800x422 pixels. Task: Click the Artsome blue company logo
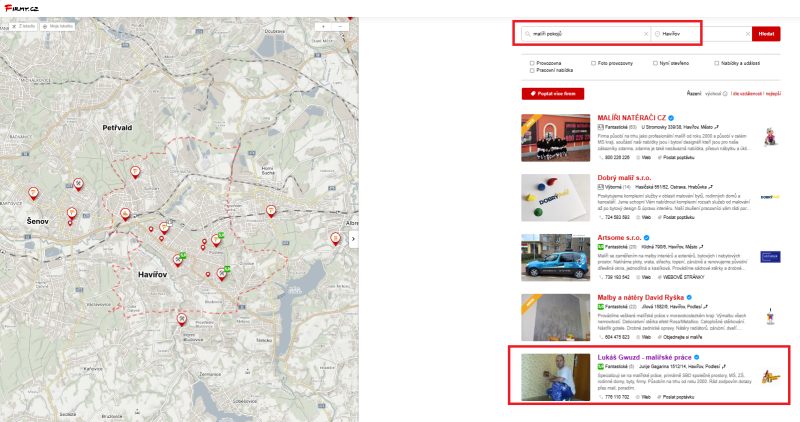(770, 257)
